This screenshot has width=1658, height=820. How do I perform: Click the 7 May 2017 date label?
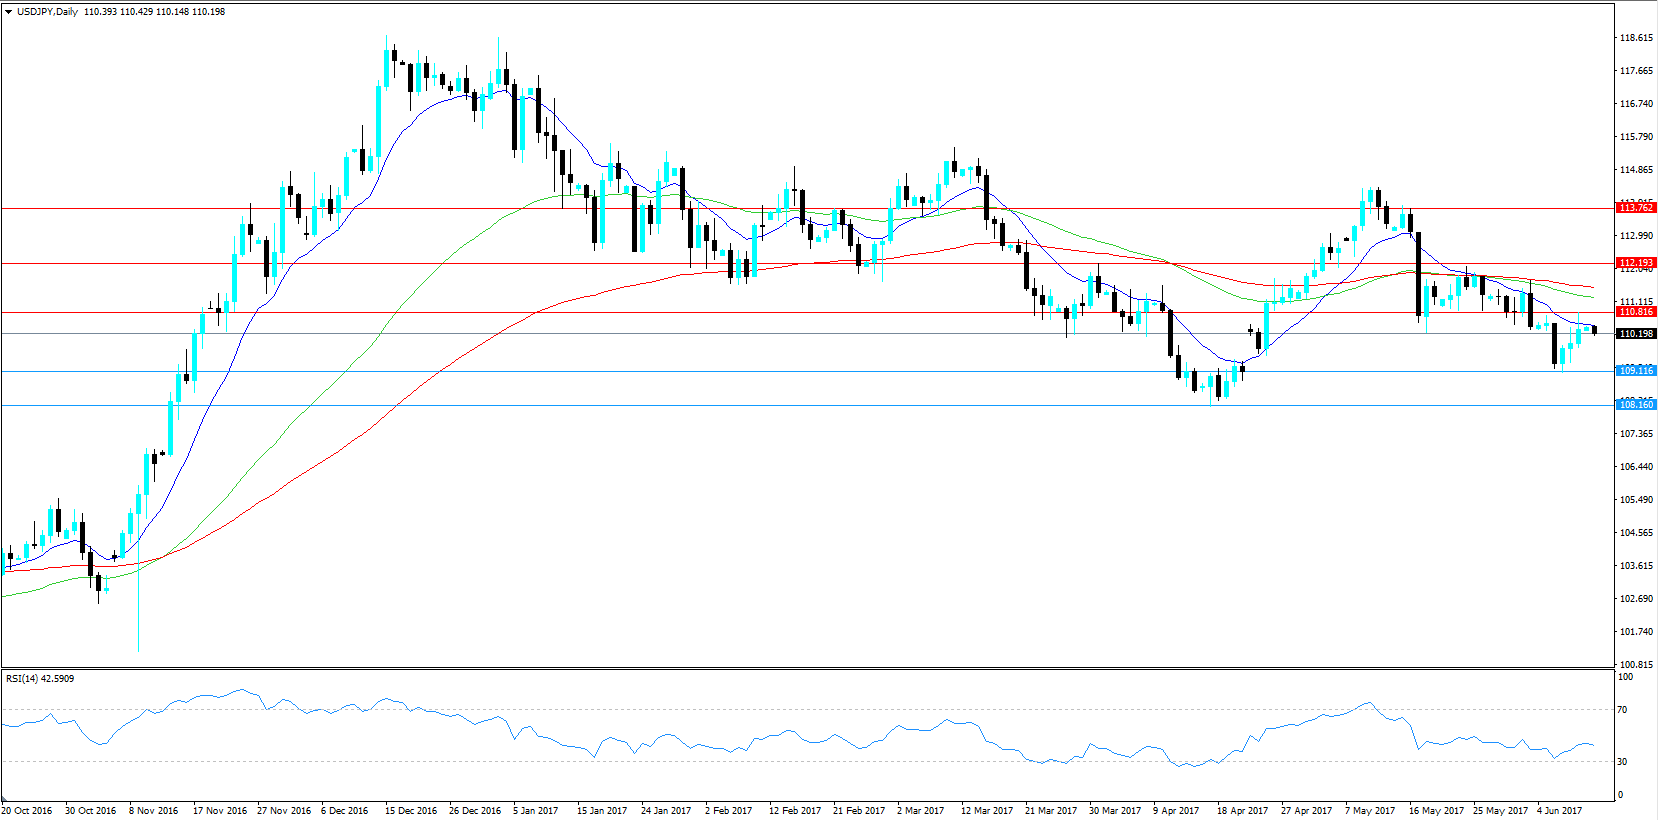tap(1370, 811)
